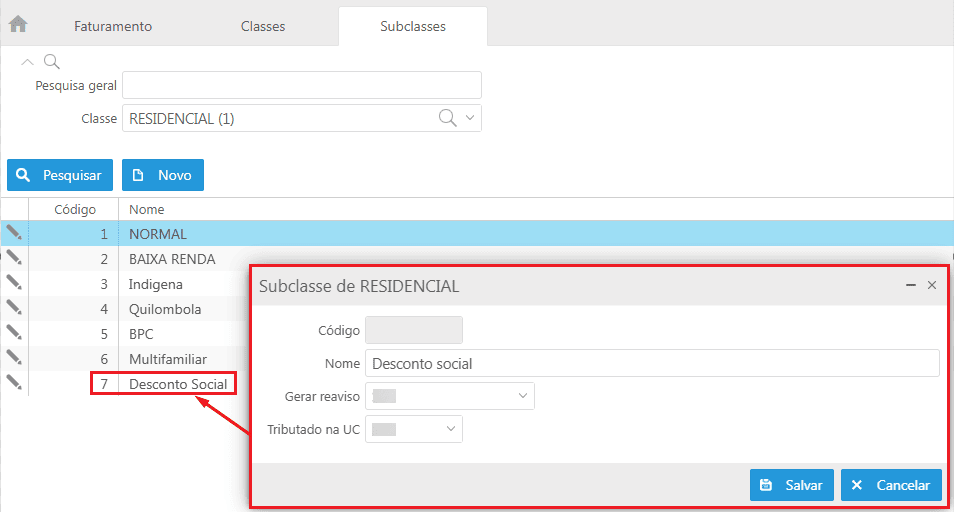Edit the BAIXA RENDA row pencil icon
The image size is (954, 512).
[x=14, y=257]
